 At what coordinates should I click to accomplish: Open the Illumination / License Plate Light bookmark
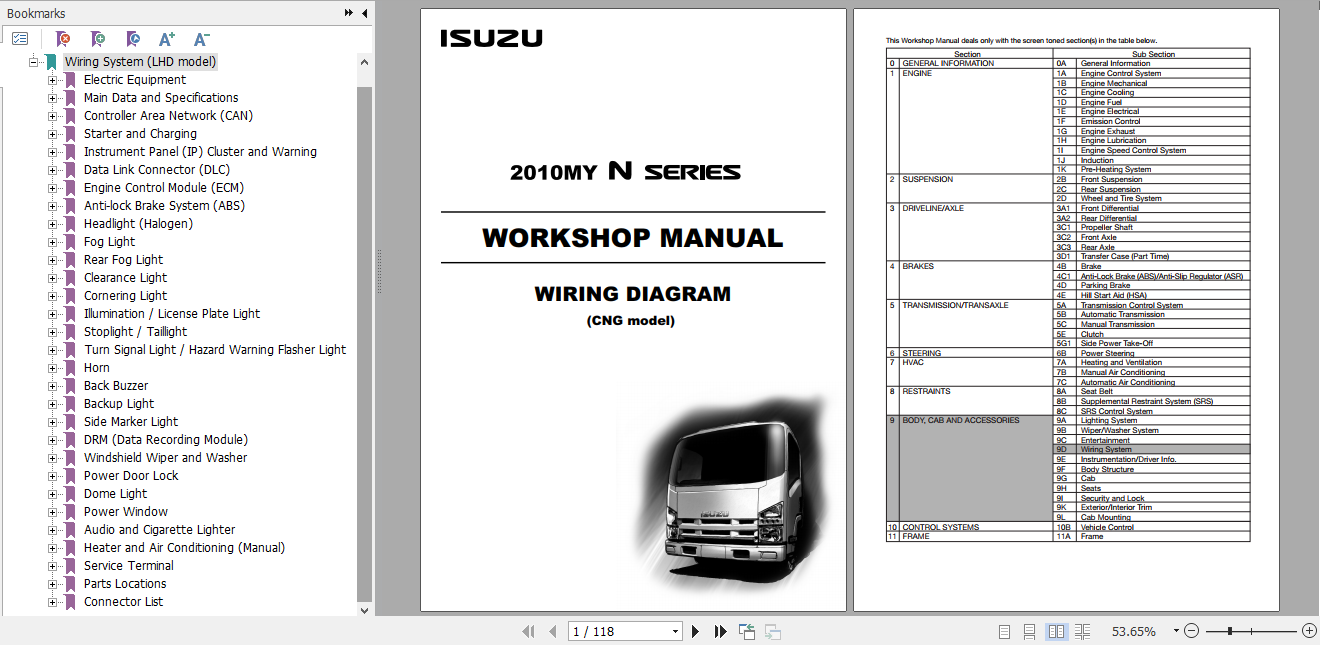pos(172,314)
